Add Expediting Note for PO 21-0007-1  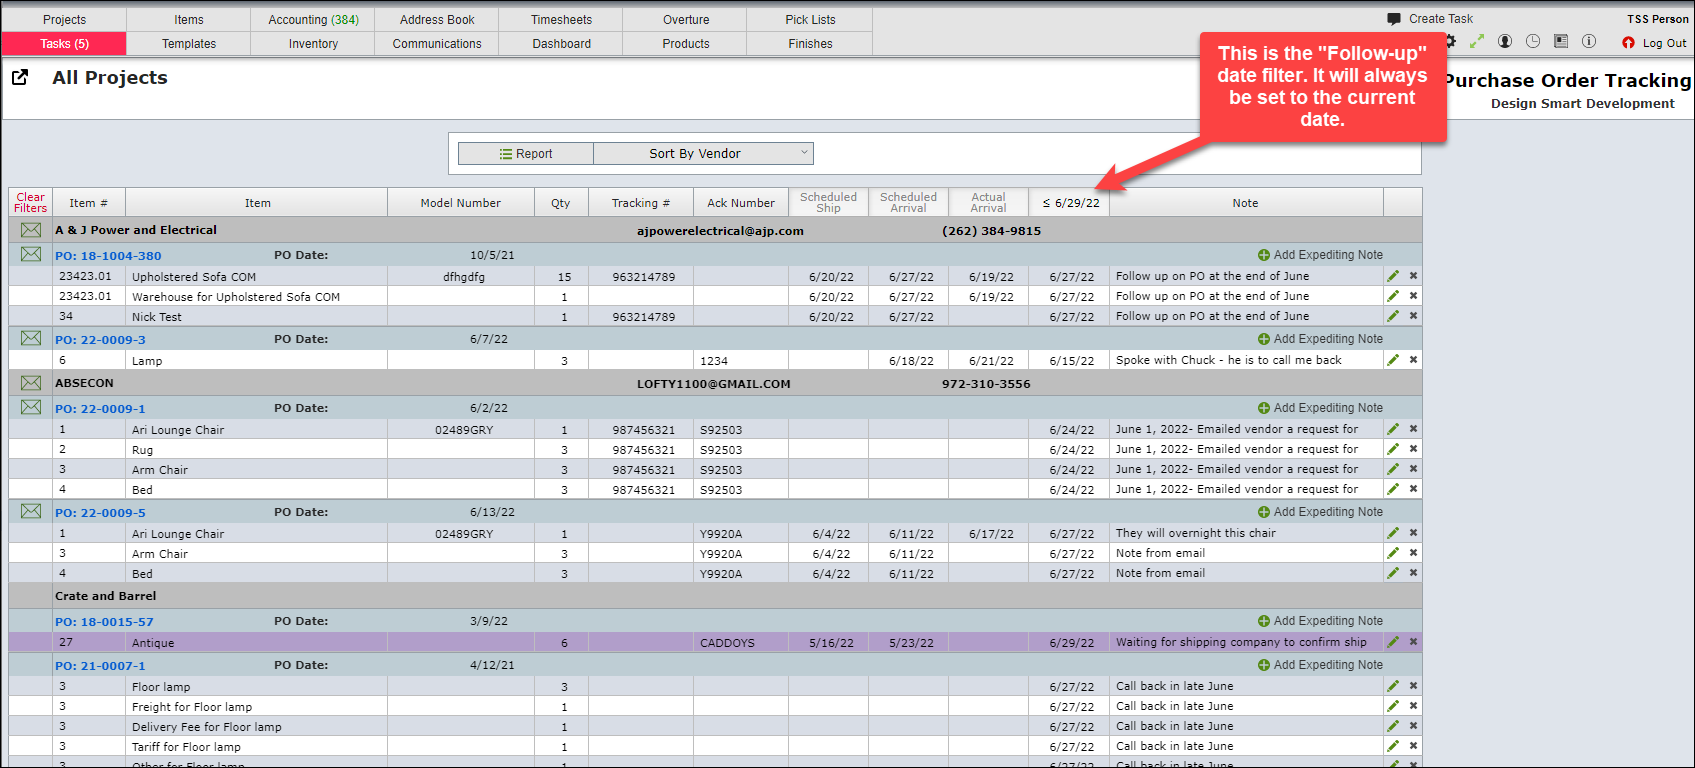tap(1320, 665)
